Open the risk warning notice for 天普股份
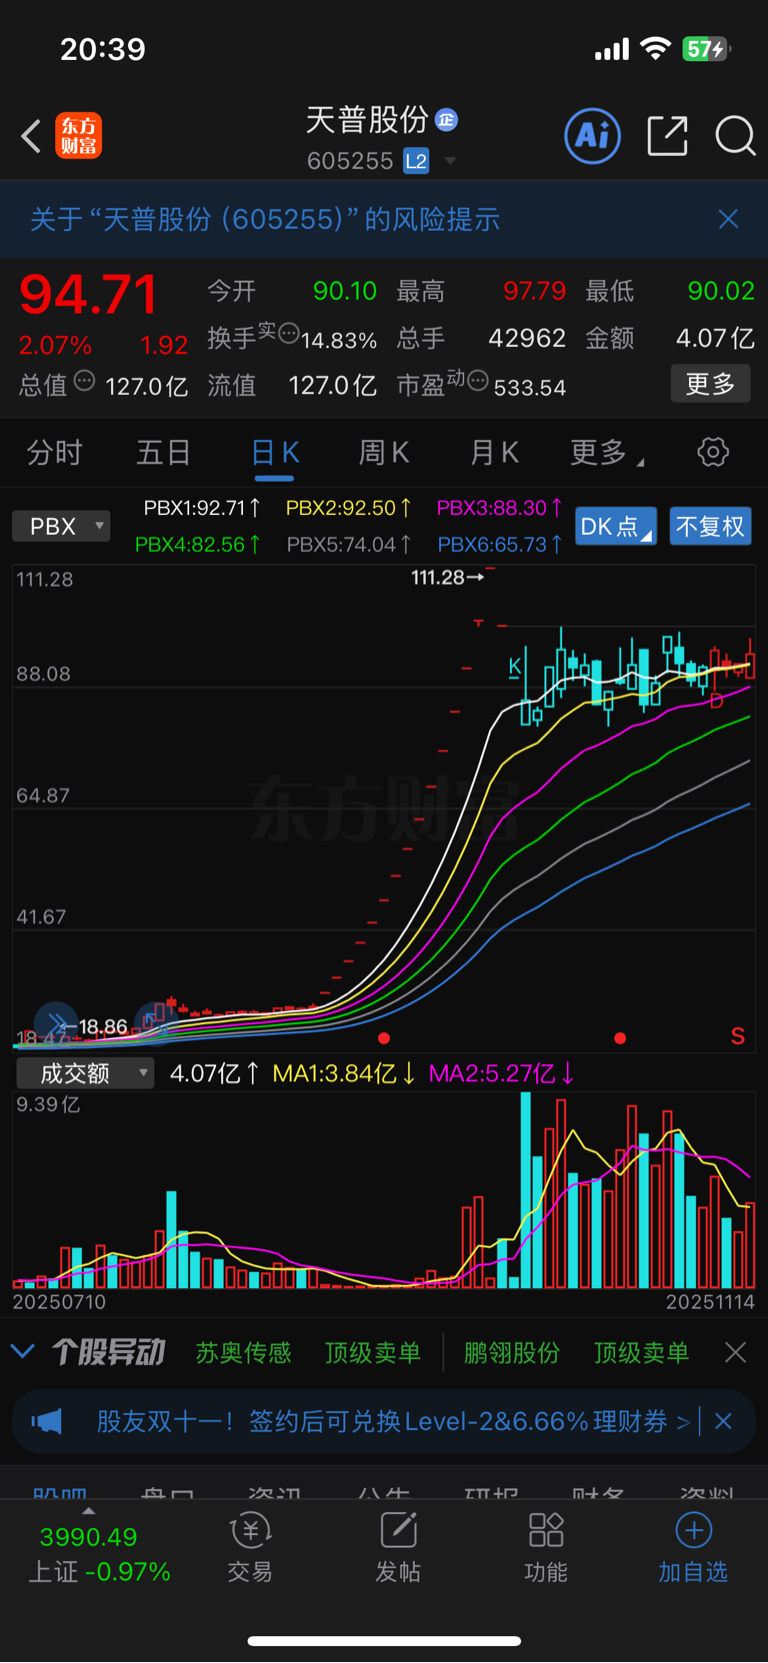This screenshot has height=1663, width=768. [x=265, y=219]
